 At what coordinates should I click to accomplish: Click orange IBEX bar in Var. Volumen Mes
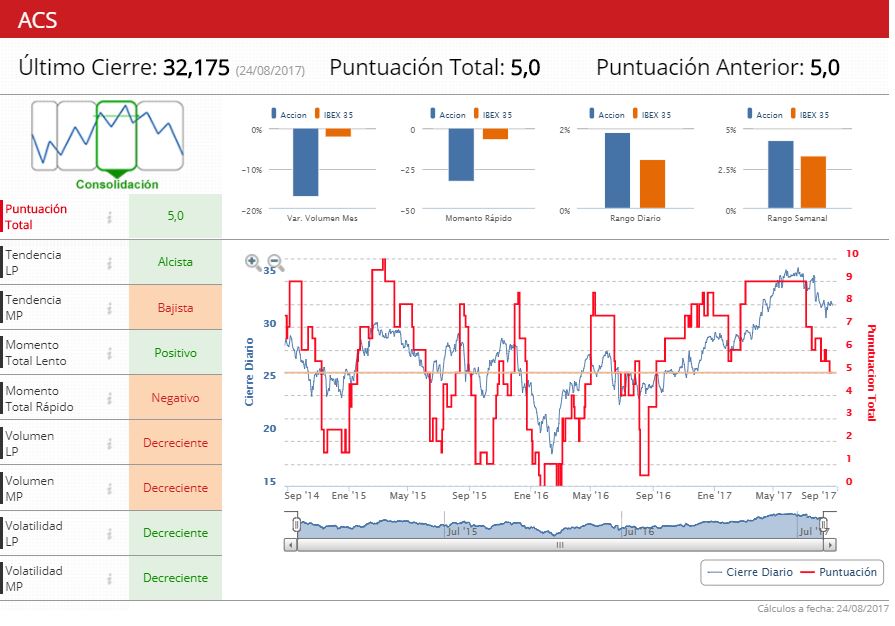coord(338,132)
